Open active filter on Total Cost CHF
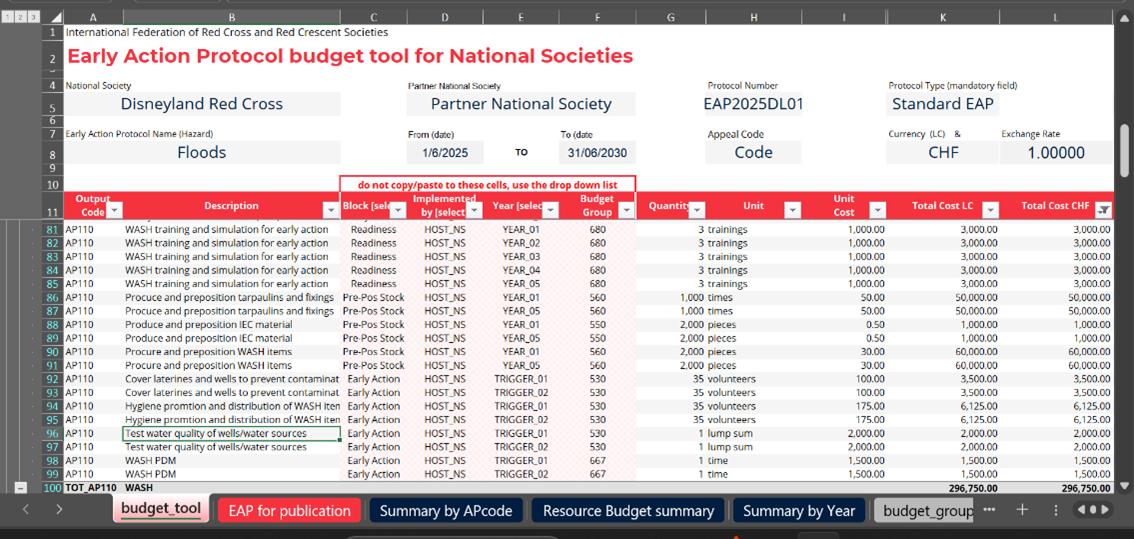The height and width of the screenshot is (539, 1134). 1103,211
